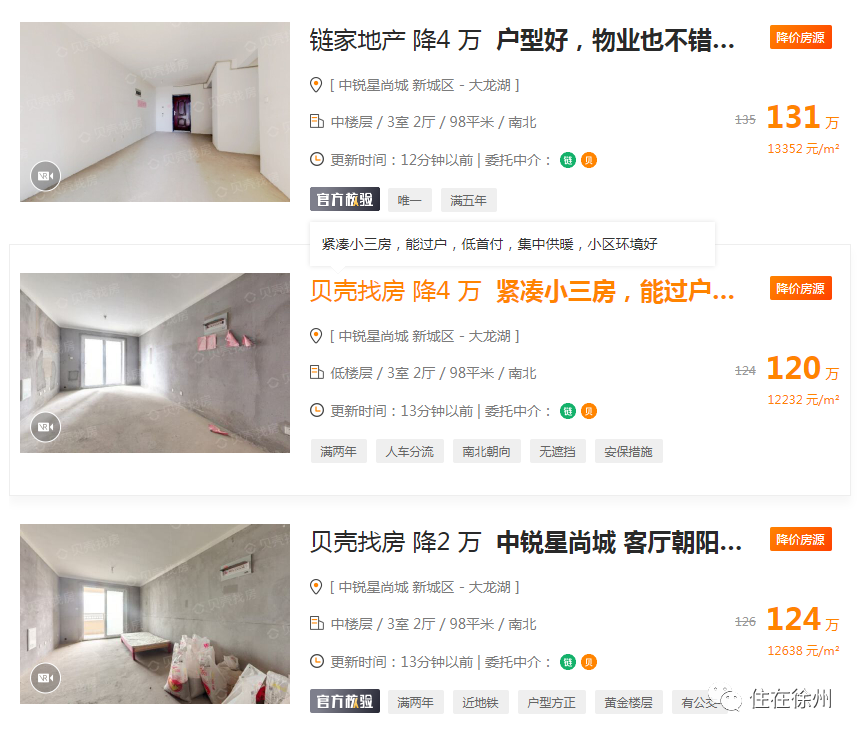Click orange 贝 agency icon in third listing
Viewport: 860px width, 736px height.
click(x=589, y=662)
